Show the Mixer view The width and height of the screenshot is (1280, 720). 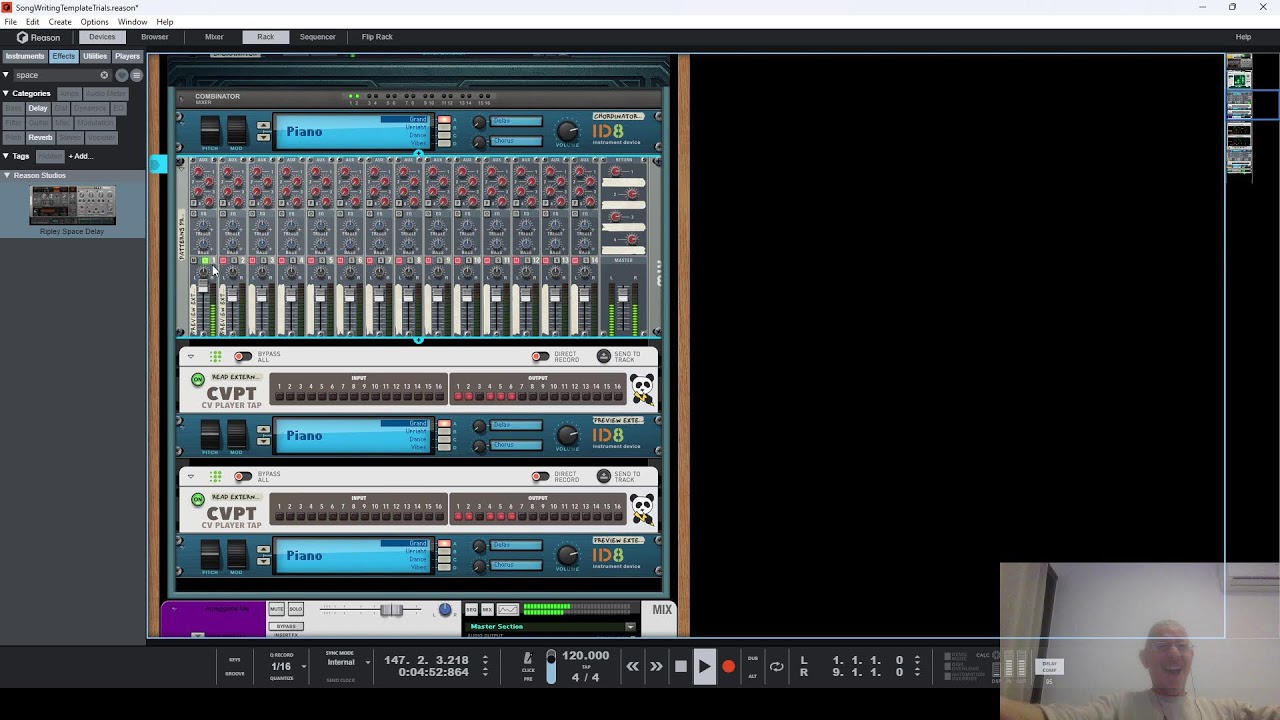tap(214, 37)
